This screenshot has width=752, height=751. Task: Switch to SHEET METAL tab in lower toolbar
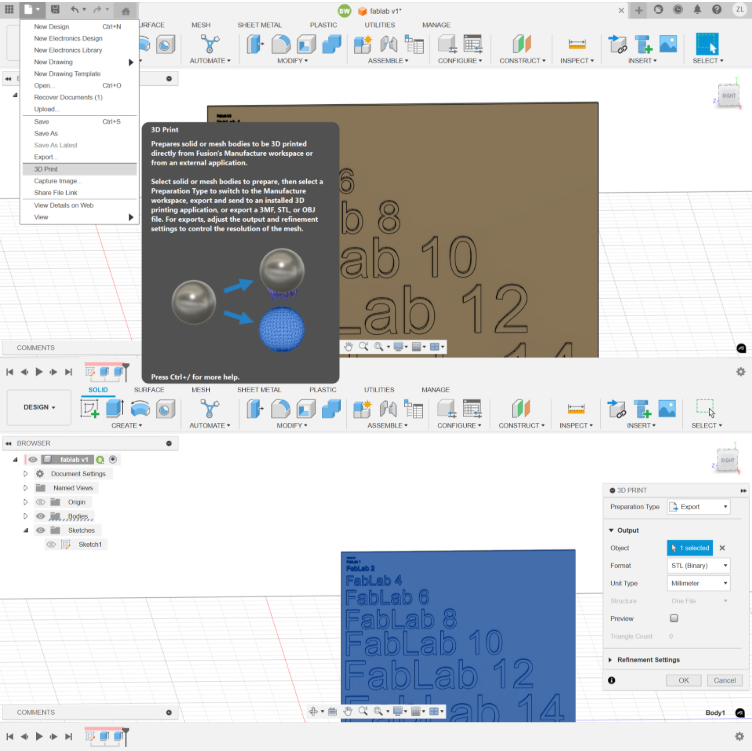point(259,389)
